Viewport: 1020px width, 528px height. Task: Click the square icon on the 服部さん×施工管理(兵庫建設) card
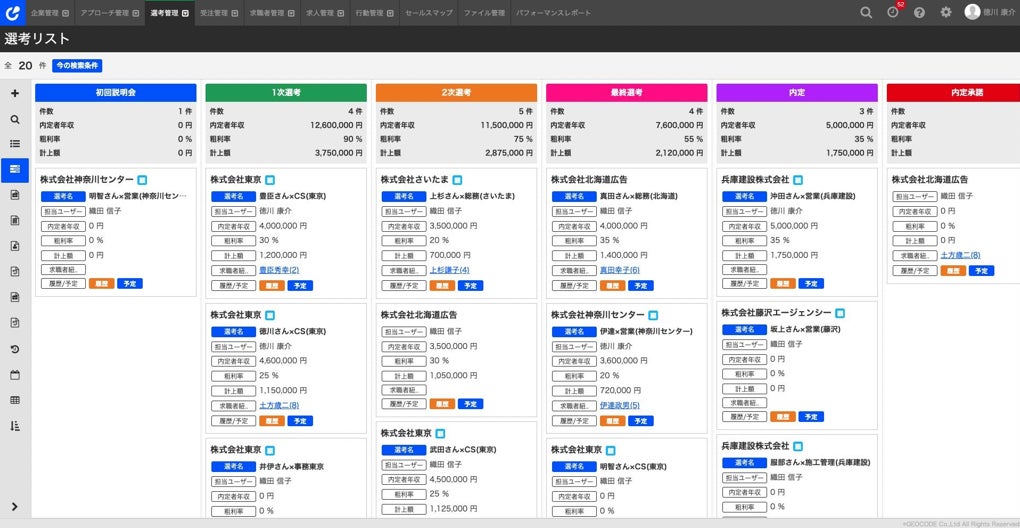click(798, 447)
